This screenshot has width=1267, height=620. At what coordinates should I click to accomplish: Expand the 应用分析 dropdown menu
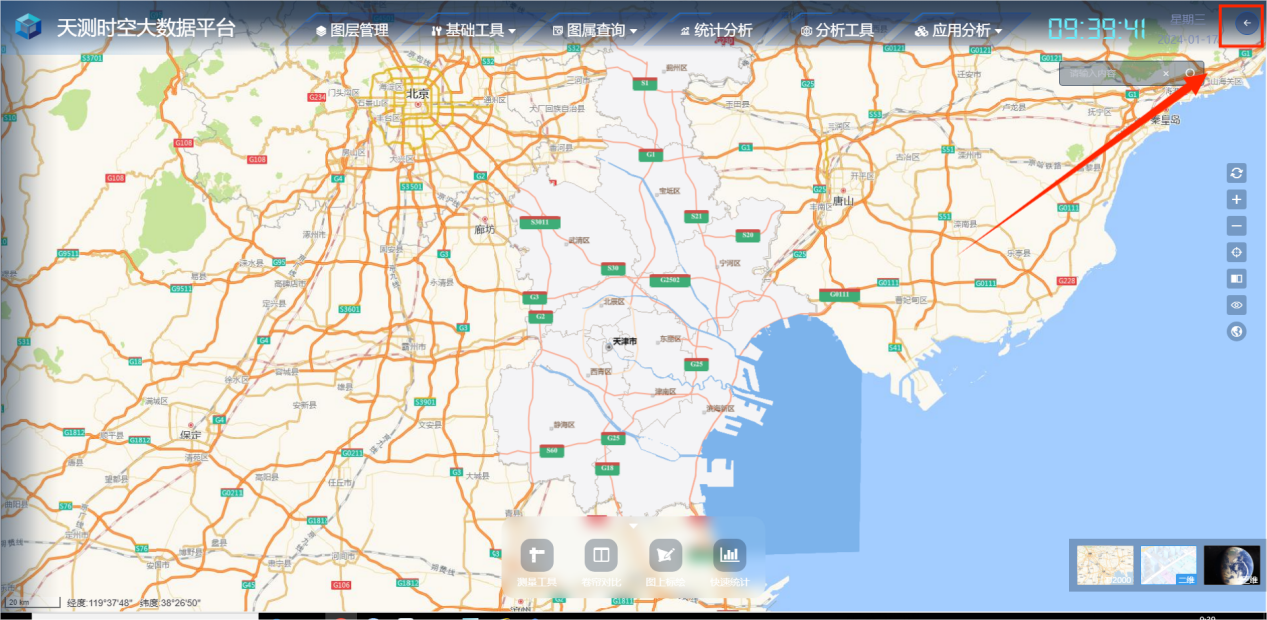click(958, 30)
